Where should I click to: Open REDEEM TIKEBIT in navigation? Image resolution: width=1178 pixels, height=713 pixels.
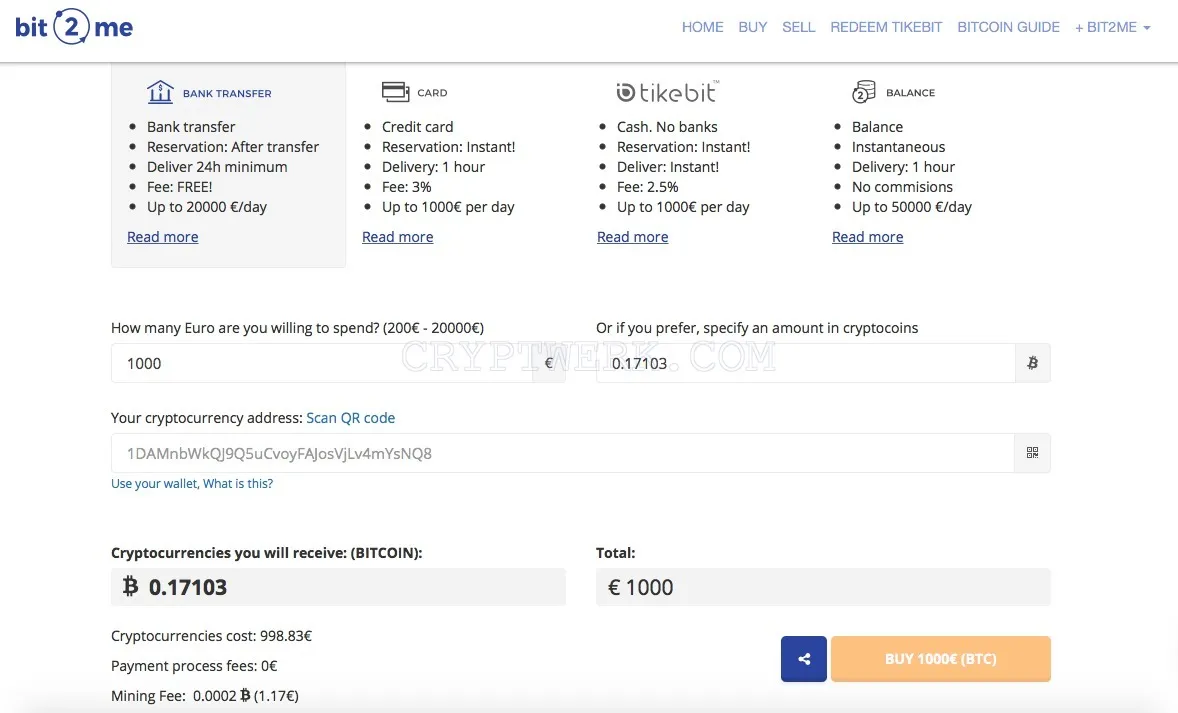886,27
